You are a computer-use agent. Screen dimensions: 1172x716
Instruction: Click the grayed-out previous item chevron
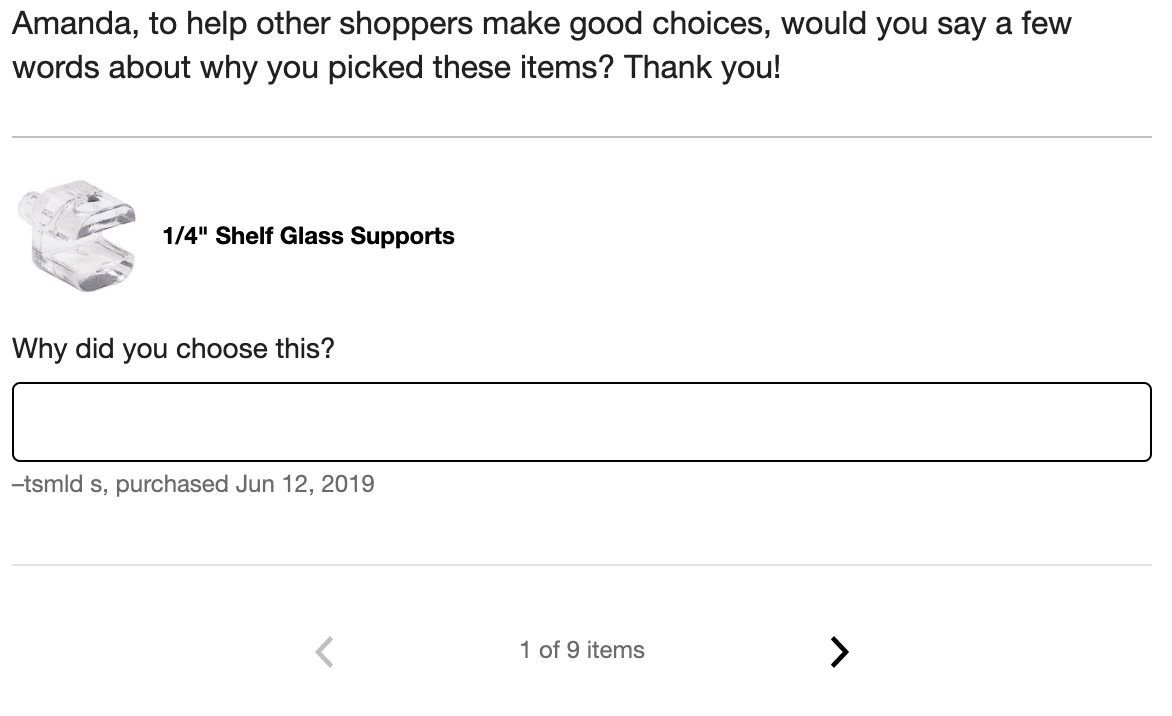tap(324, 652)
